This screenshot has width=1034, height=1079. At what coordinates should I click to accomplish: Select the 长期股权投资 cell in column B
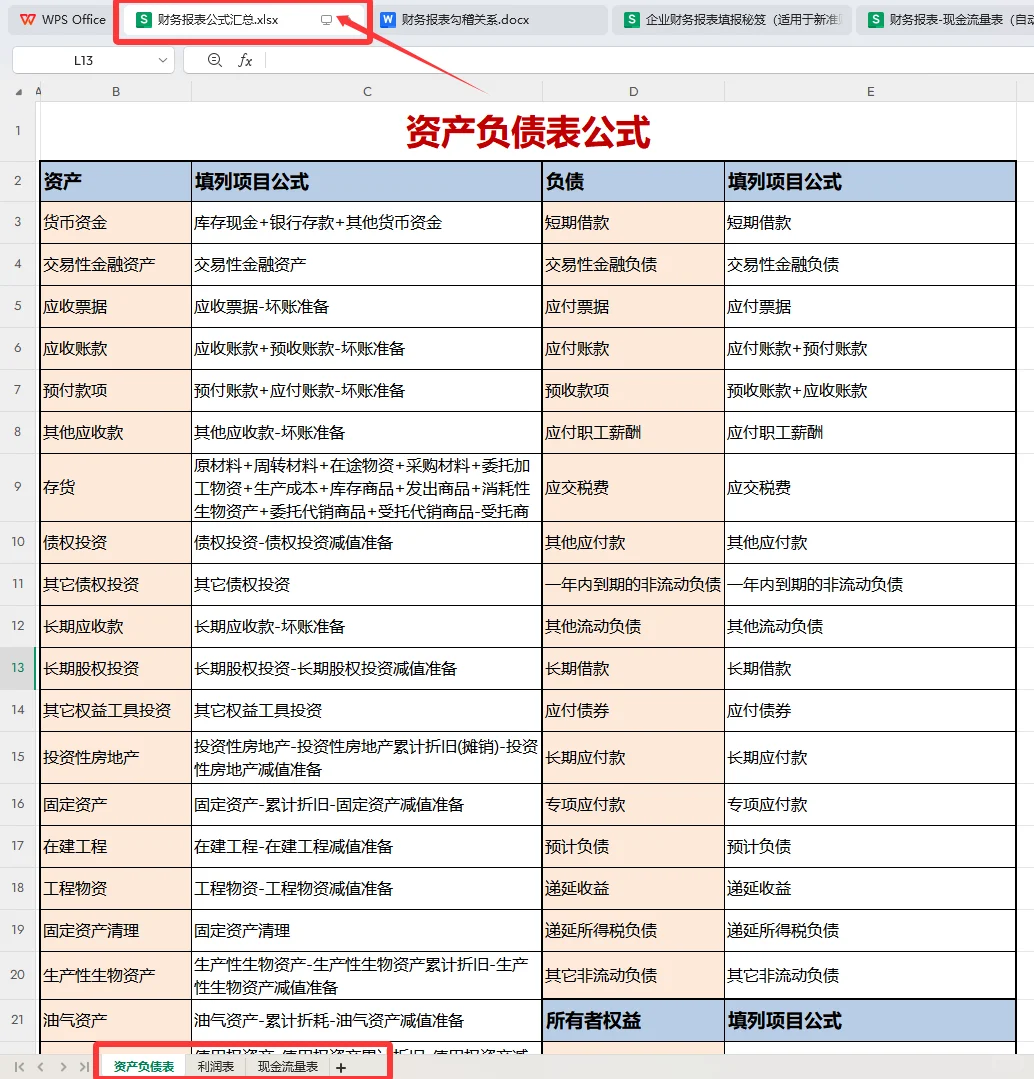click(116, 669)
